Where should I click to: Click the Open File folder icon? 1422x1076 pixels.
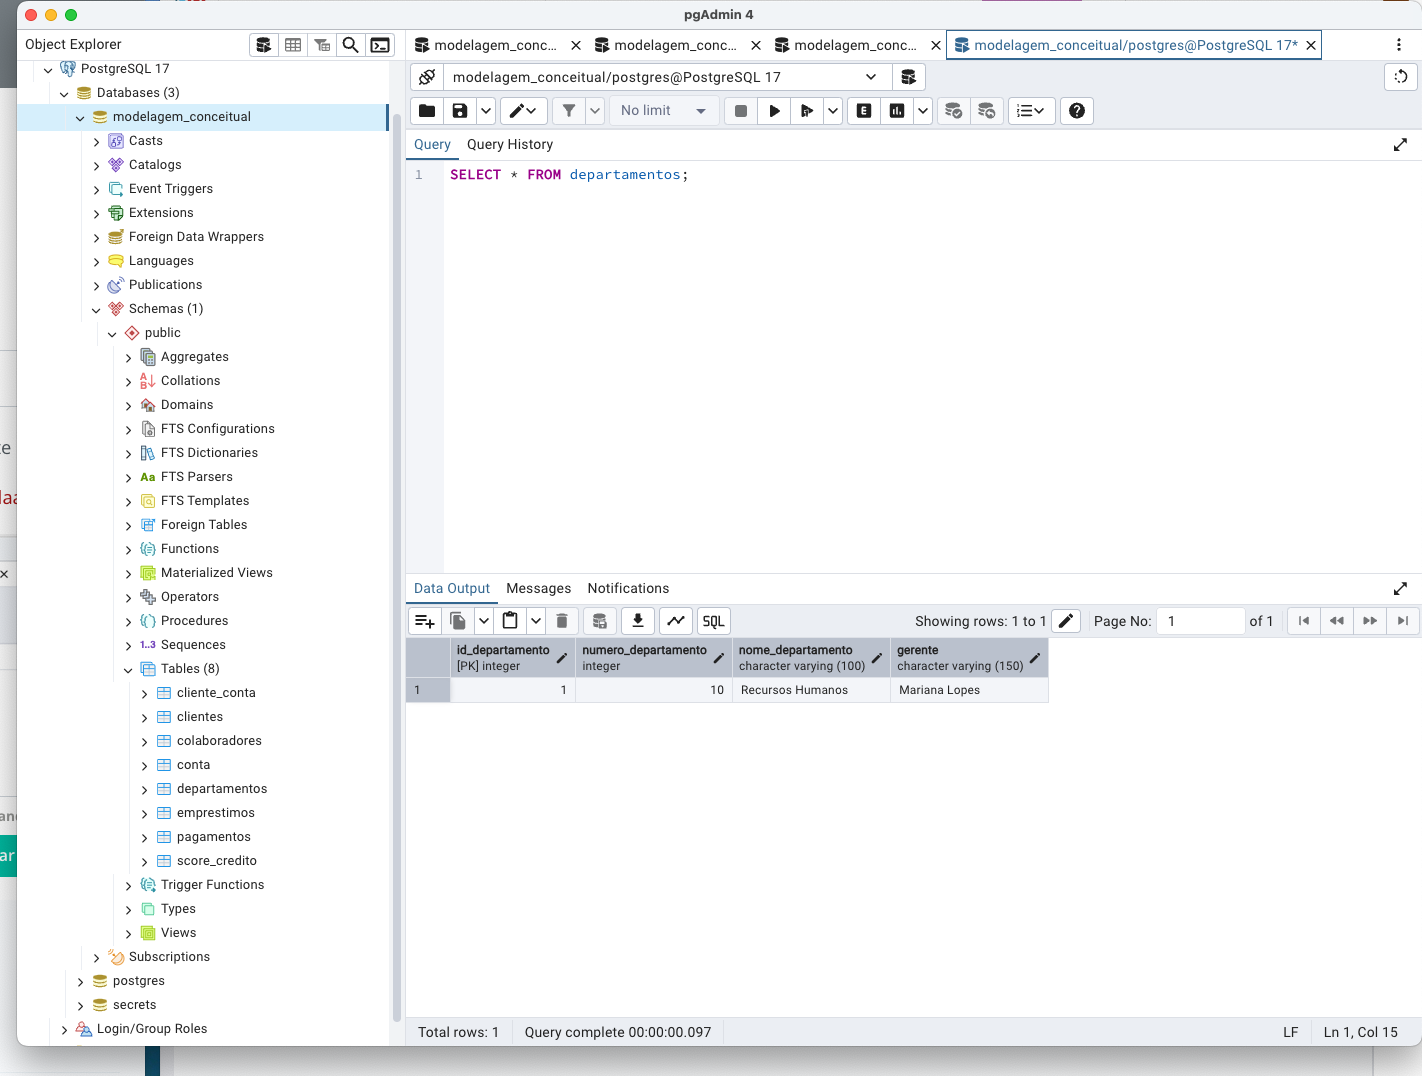click(x=427, y=111)
